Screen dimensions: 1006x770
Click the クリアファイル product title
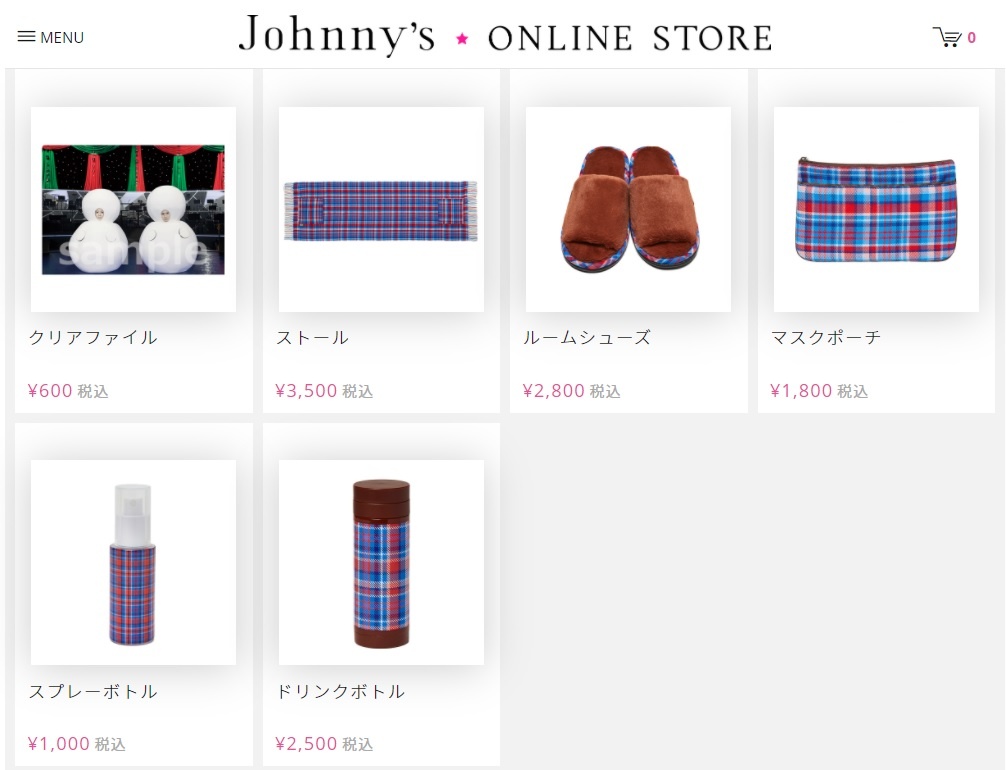coord(93,338)
